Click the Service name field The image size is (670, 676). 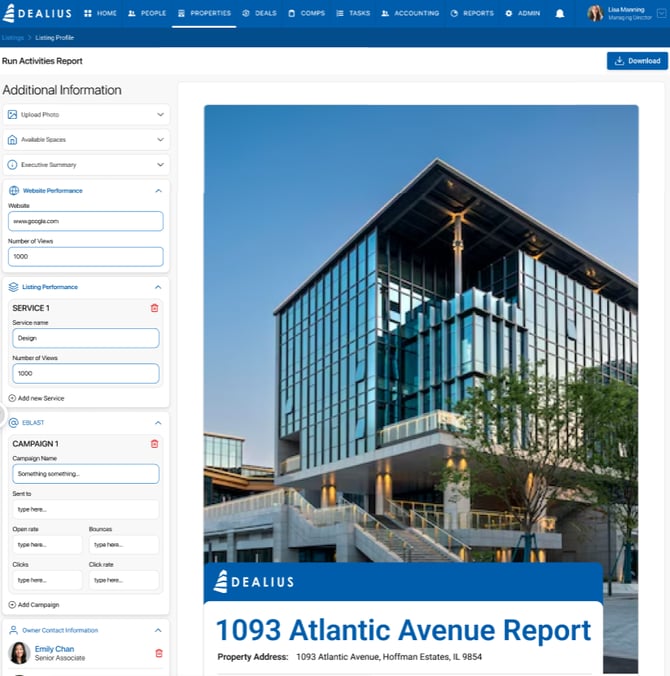pos(86,338)
